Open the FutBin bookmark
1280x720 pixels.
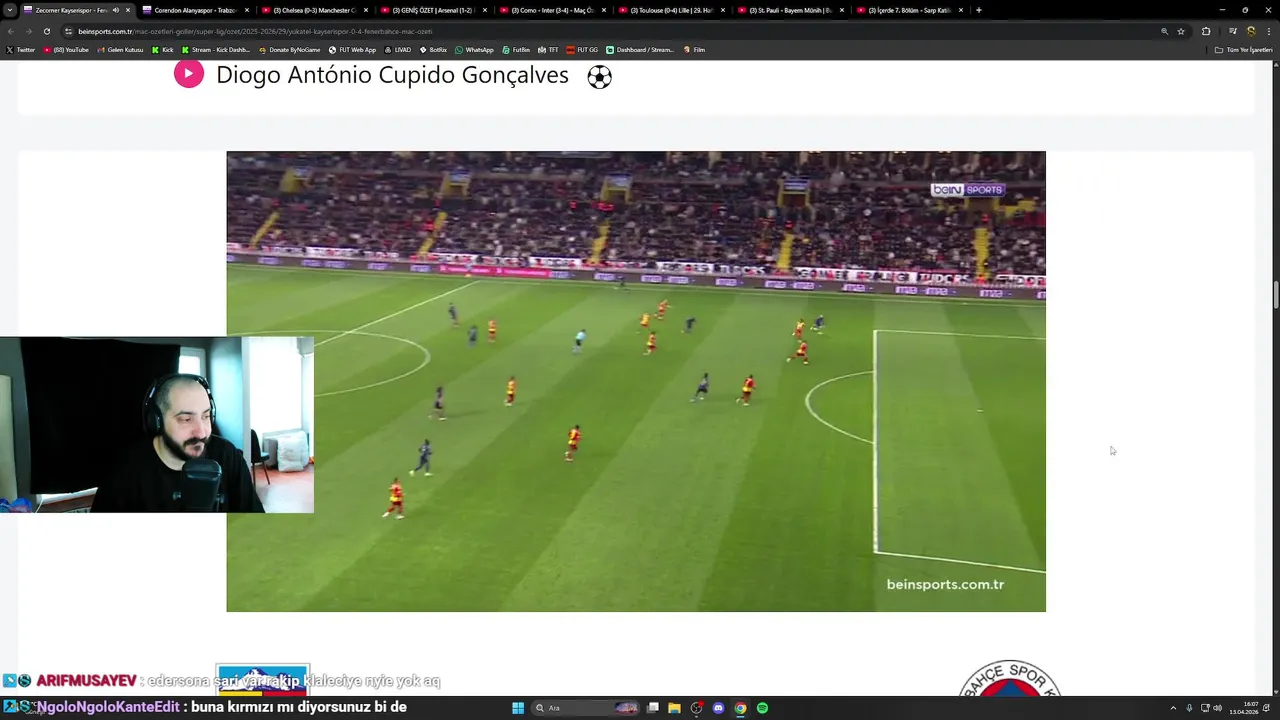(517, 50)
